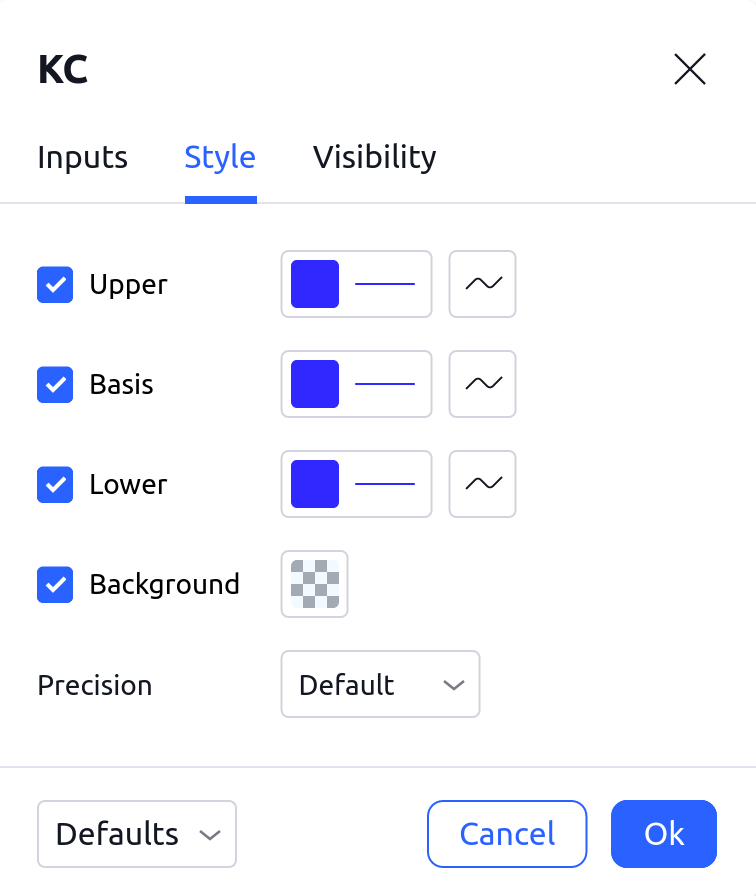The width and height of the screenshot is (756, 896).
Task: Click the Upper line style preview
Action: tap(385, 284)
